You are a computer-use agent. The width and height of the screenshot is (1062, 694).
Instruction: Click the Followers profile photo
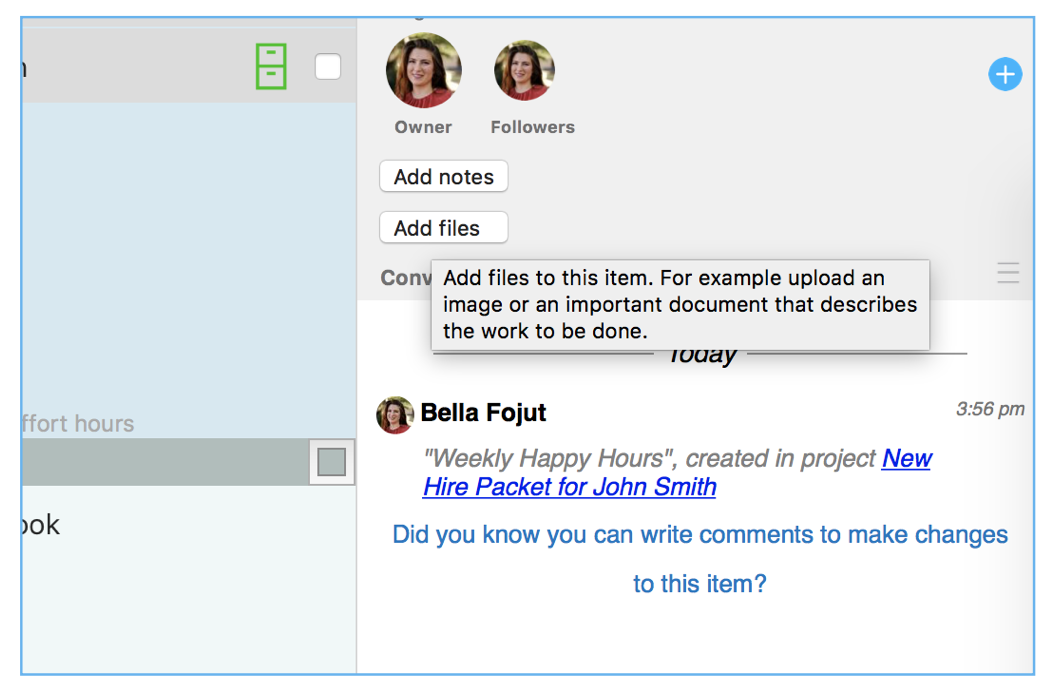point(525,71)
